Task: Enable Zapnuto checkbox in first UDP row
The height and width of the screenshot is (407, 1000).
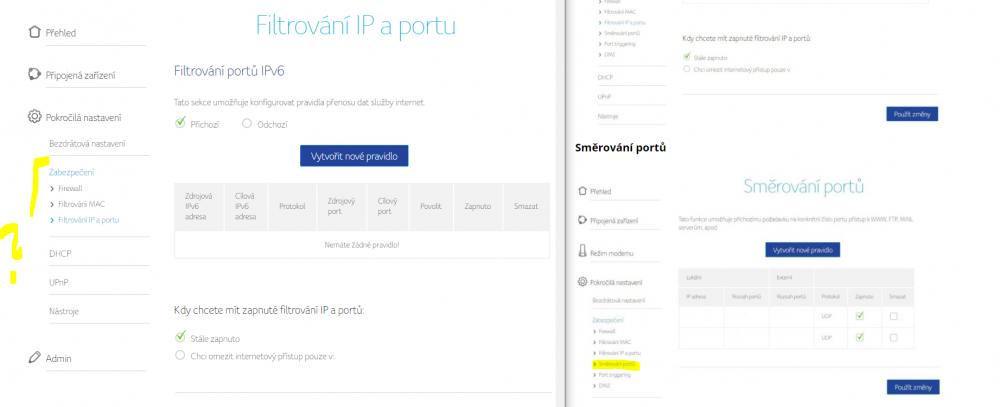Action: tap(858, 317)
